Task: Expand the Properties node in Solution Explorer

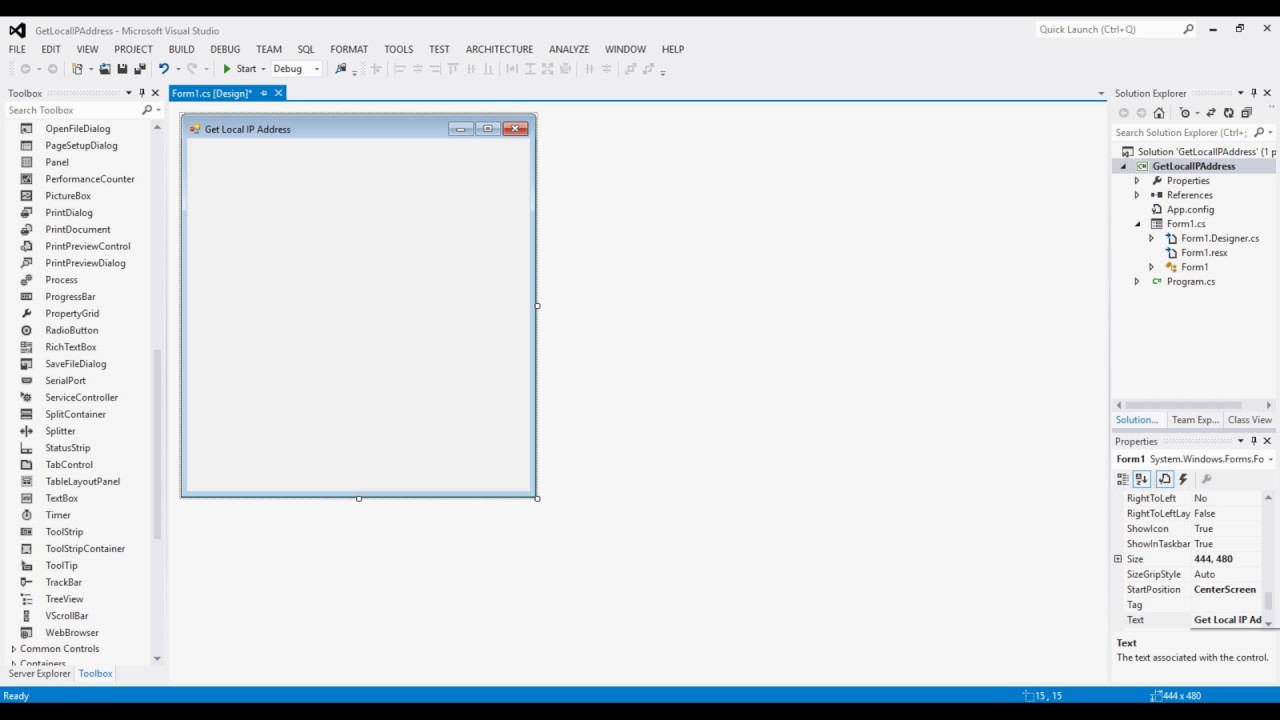Action: 1137,181
